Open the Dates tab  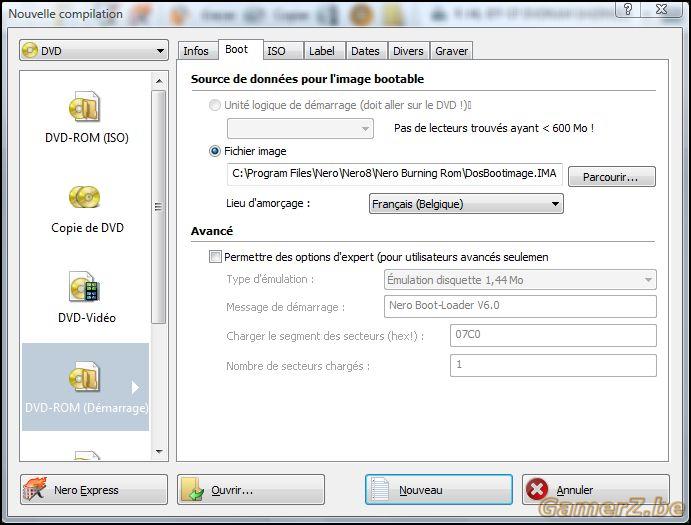point(365,51)
